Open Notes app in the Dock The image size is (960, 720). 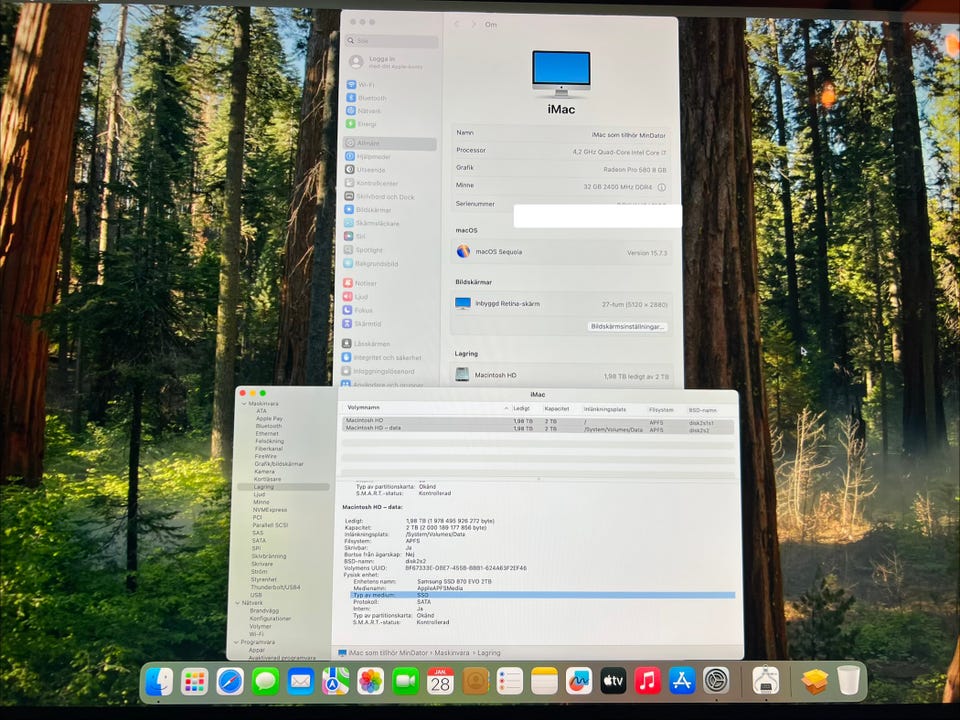click(544, 681)
